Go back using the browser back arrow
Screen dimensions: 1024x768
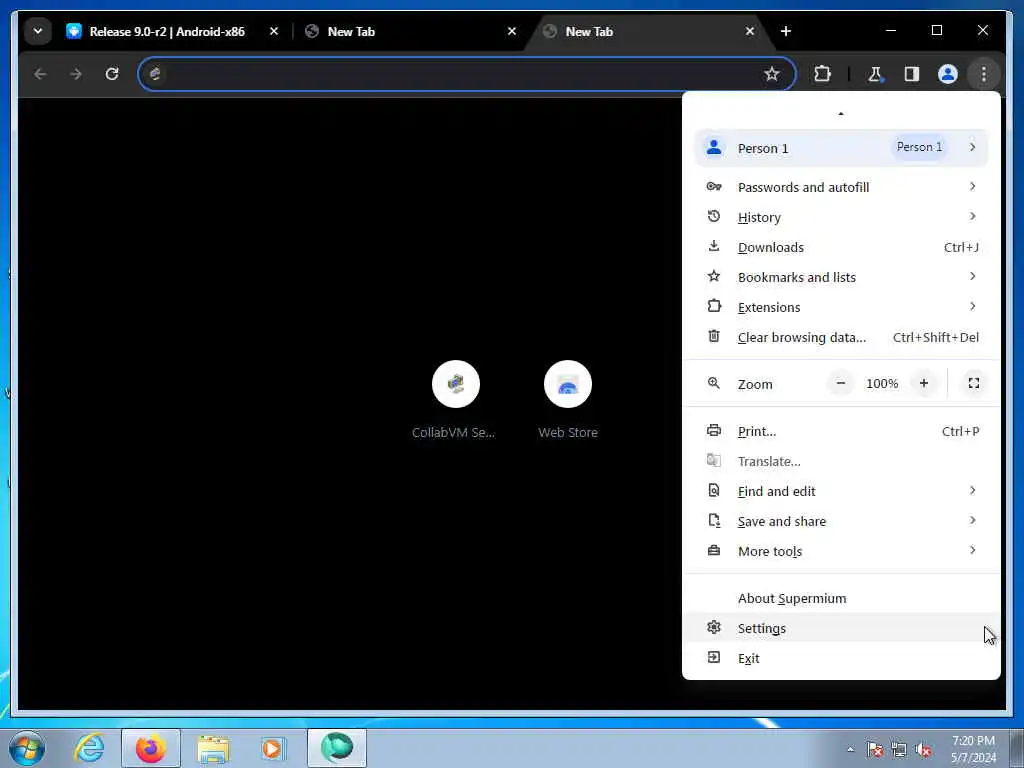[40, 74]
